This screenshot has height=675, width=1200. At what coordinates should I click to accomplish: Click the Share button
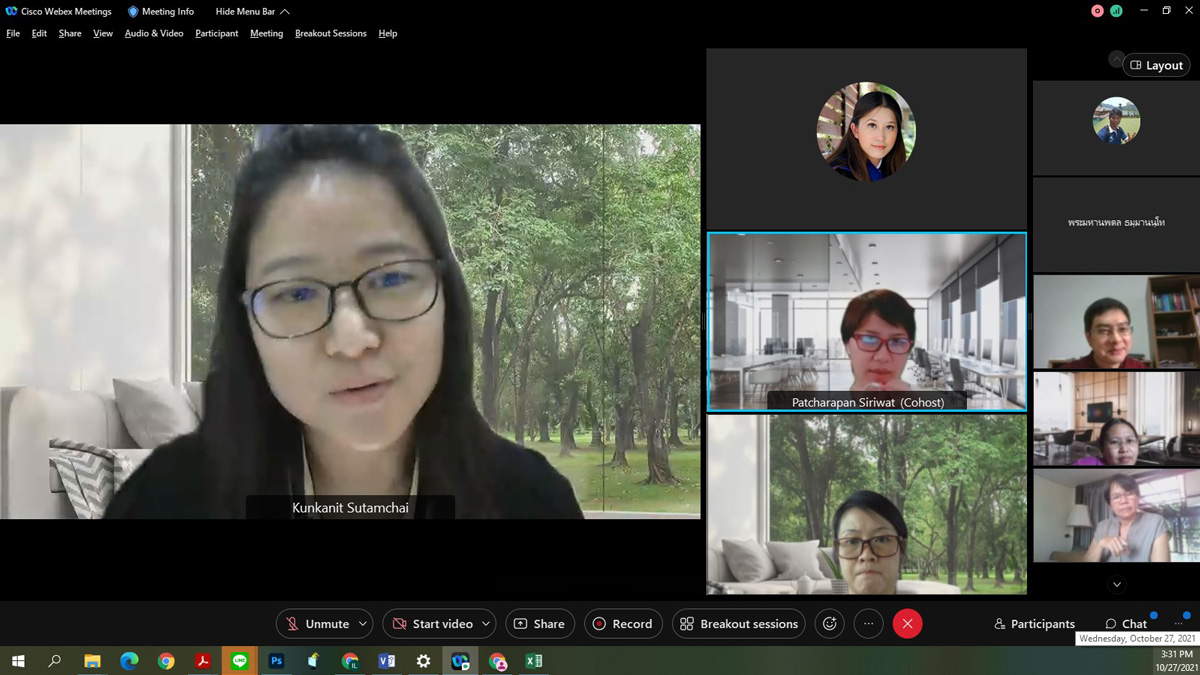[539, 624]
